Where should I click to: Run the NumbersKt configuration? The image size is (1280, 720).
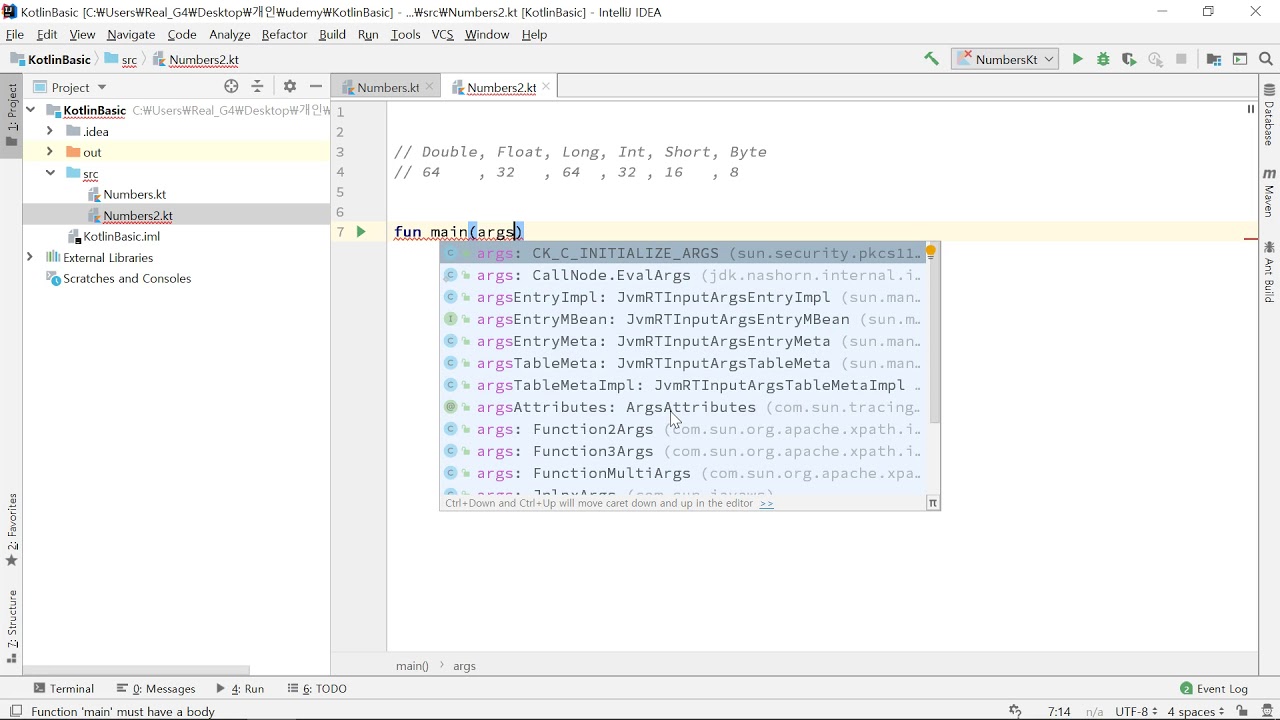pyautogui.click(x=1078, y=60)
